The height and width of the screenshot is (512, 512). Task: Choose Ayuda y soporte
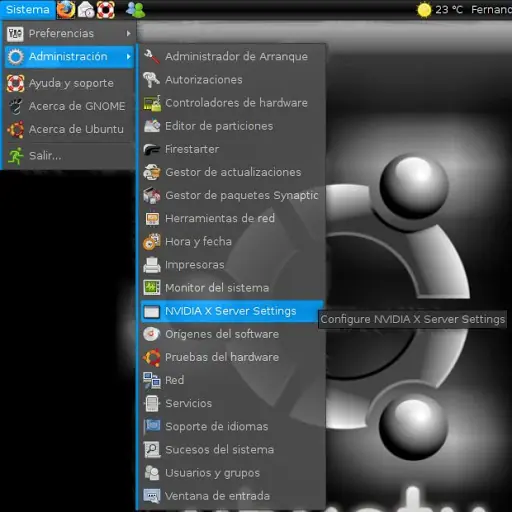click(x=69, y=83)
